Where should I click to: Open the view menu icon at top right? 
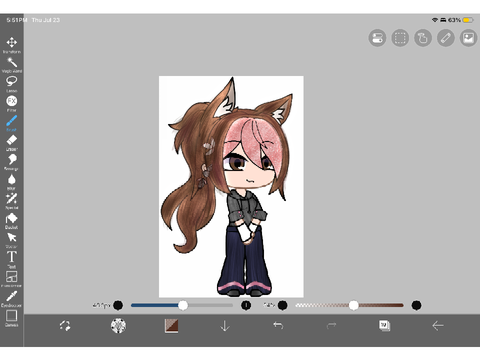coord(377,38)
